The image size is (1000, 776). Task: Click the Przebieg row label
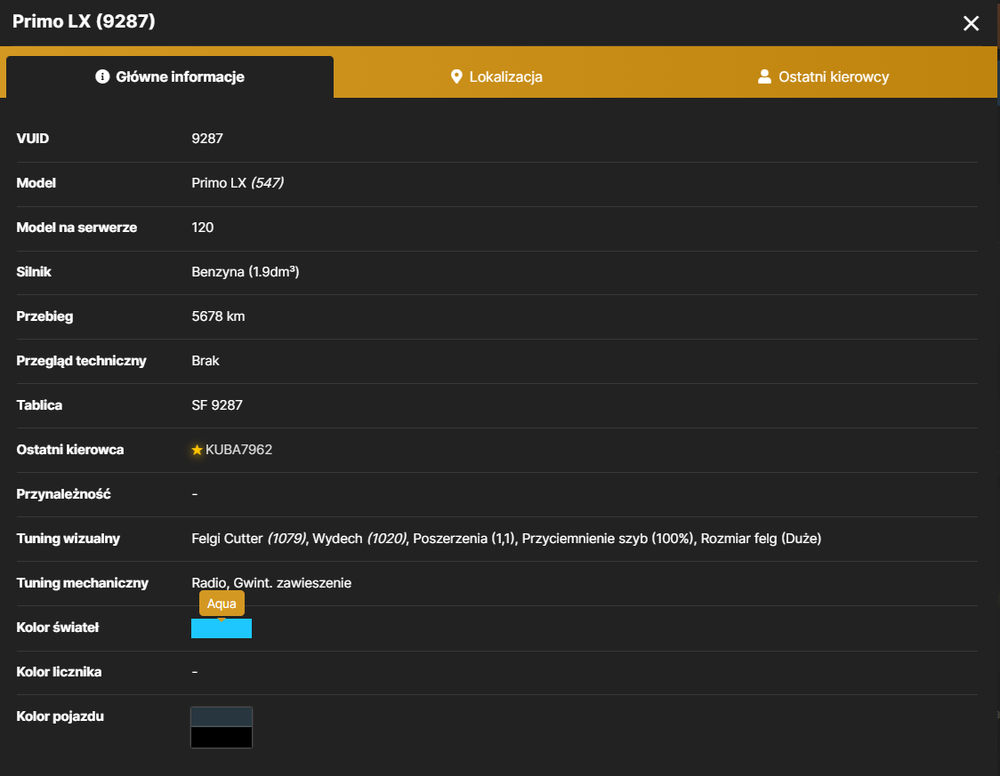click(45, 316)
